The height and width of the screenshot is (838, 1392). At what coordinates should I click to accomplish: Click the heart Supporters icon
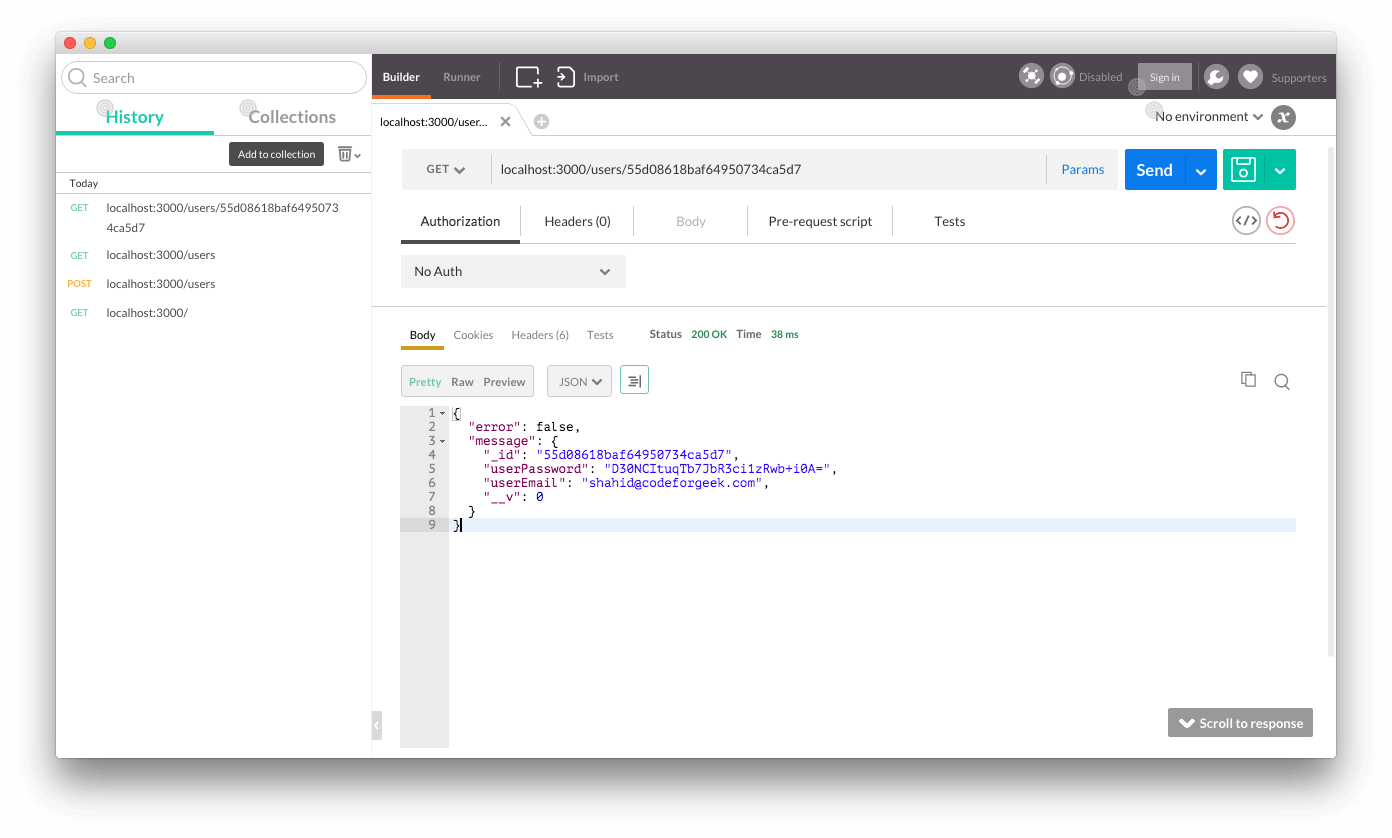1250,77
